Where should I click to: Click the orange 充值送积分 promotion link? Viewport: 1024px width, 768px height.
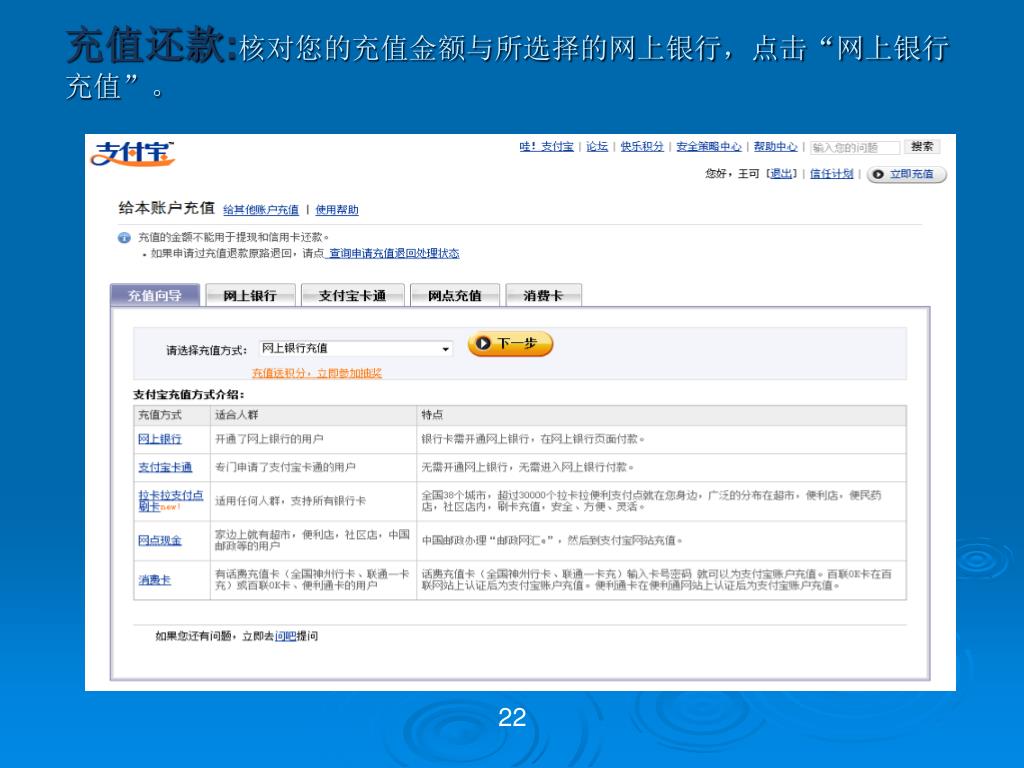317,373
